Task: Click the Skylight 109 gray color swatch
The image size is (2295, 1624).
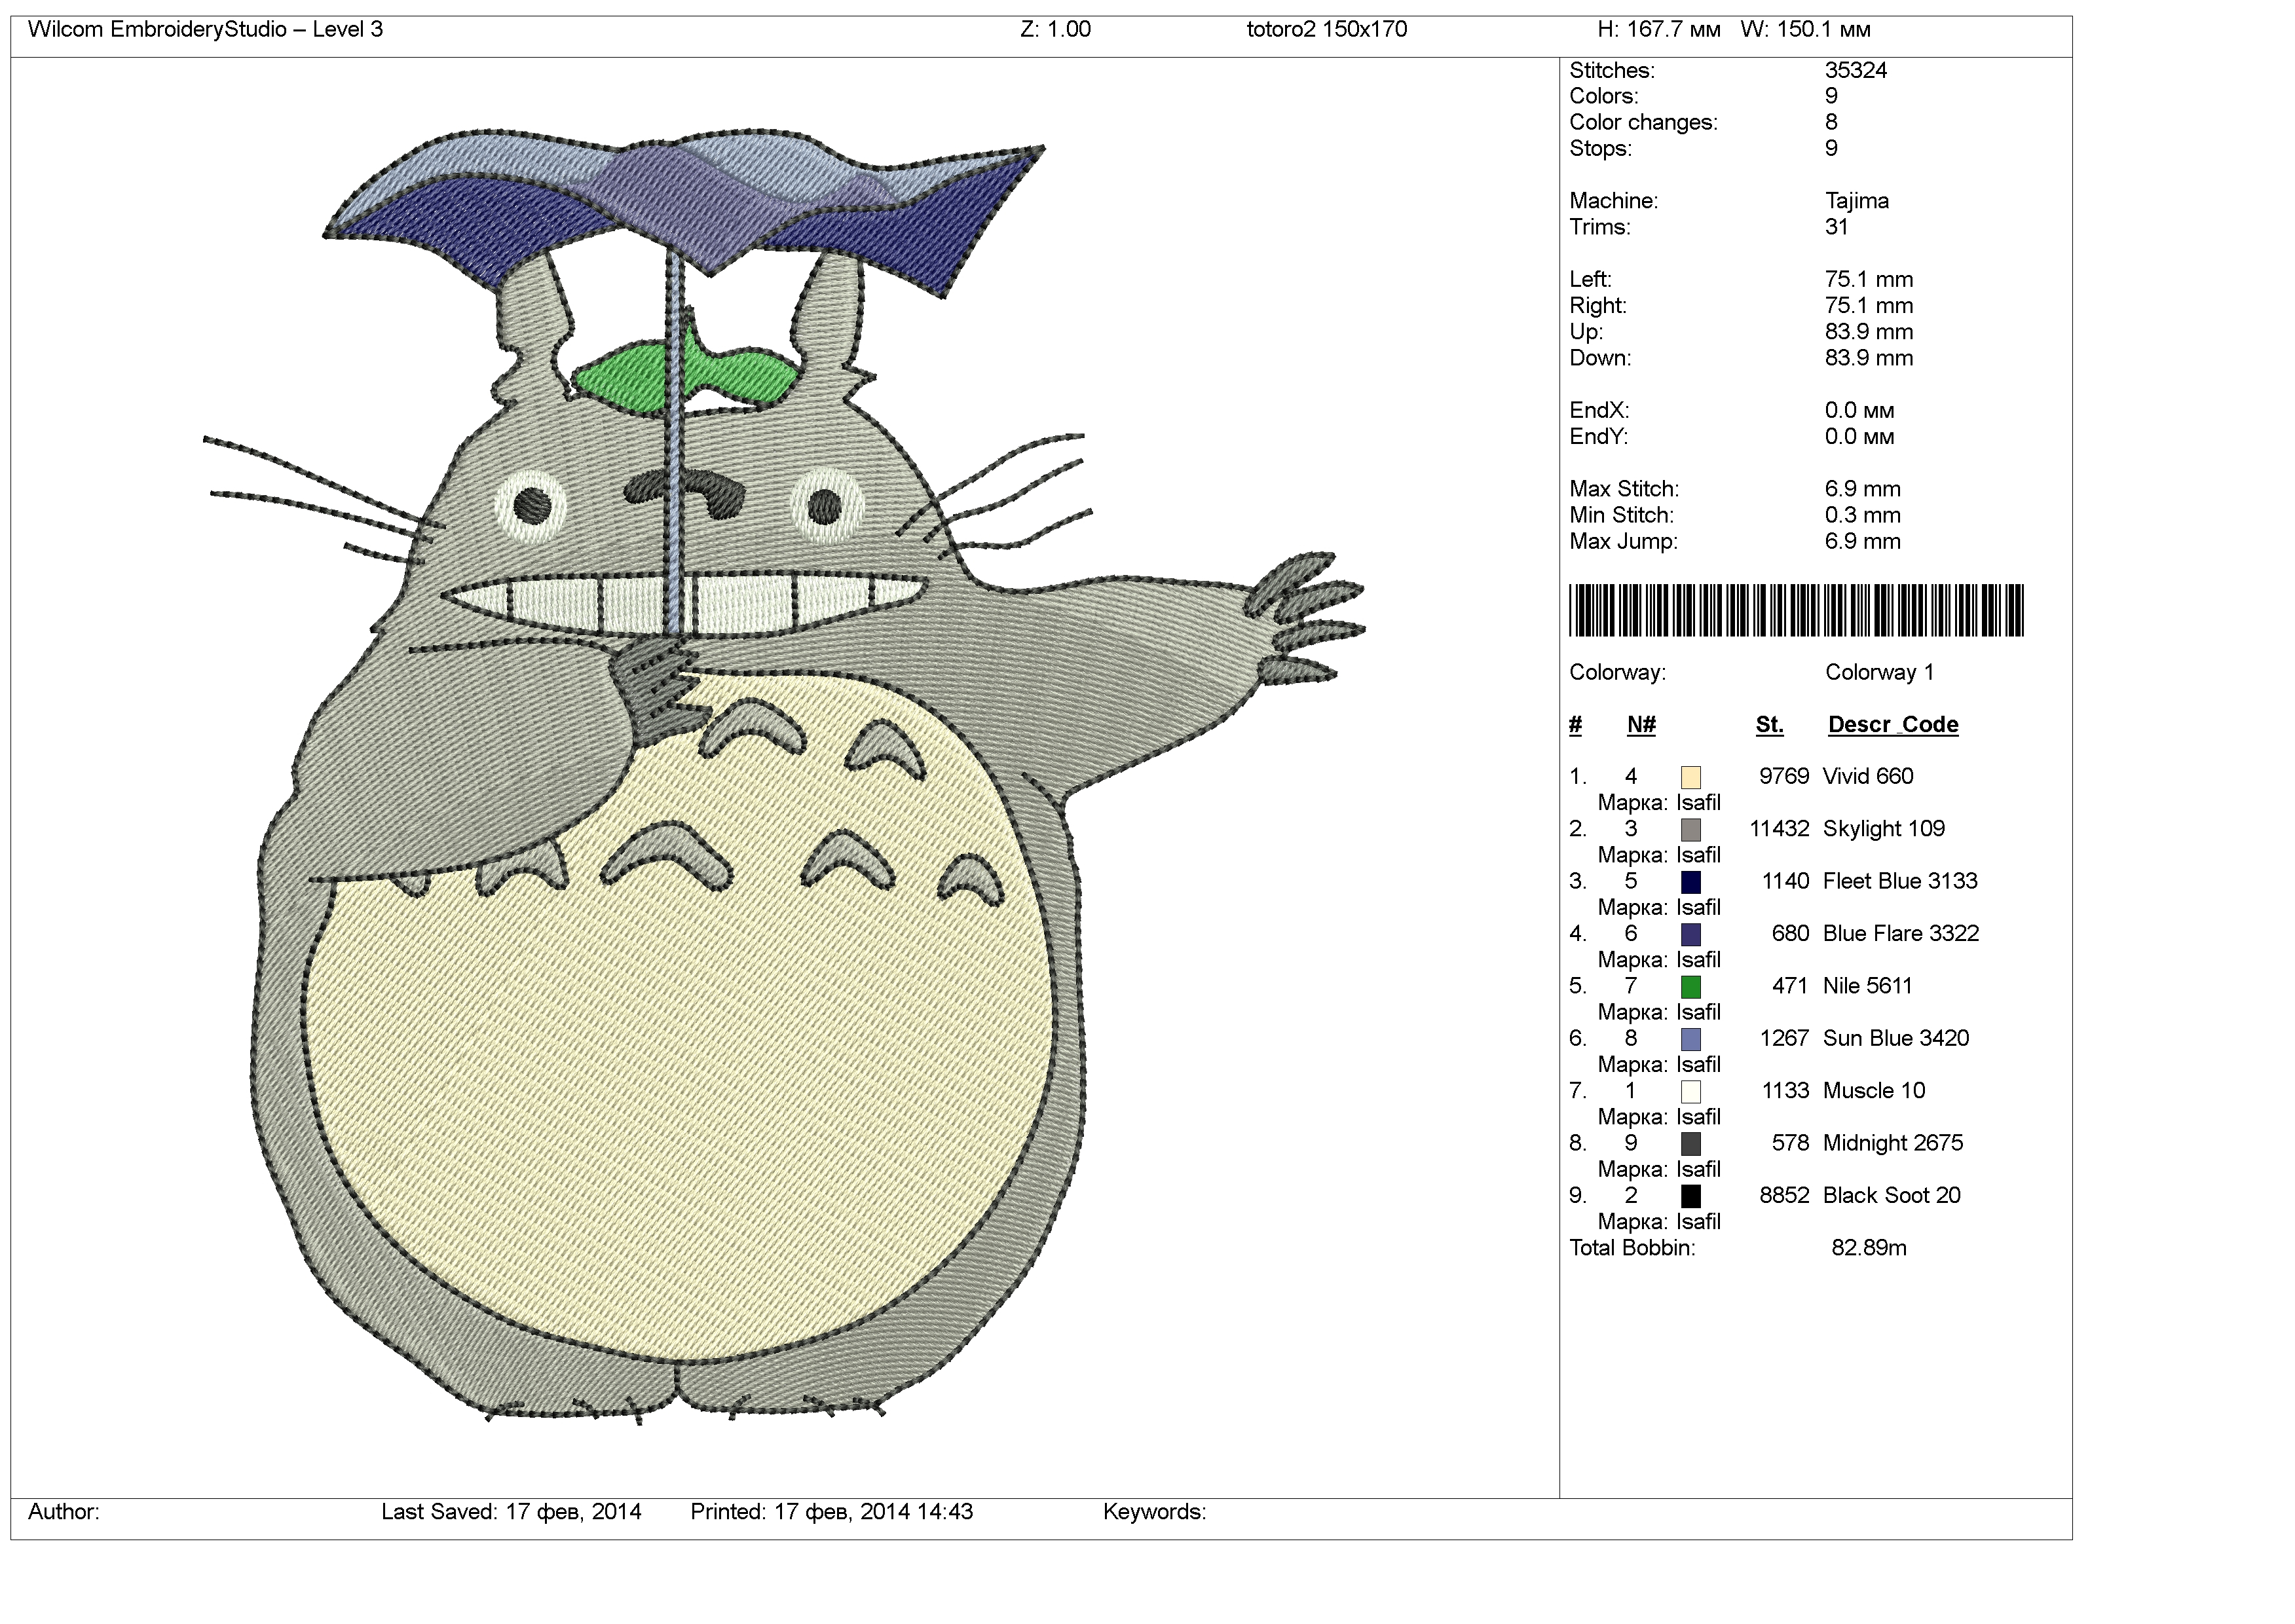Action: (x=1690, y=830)
